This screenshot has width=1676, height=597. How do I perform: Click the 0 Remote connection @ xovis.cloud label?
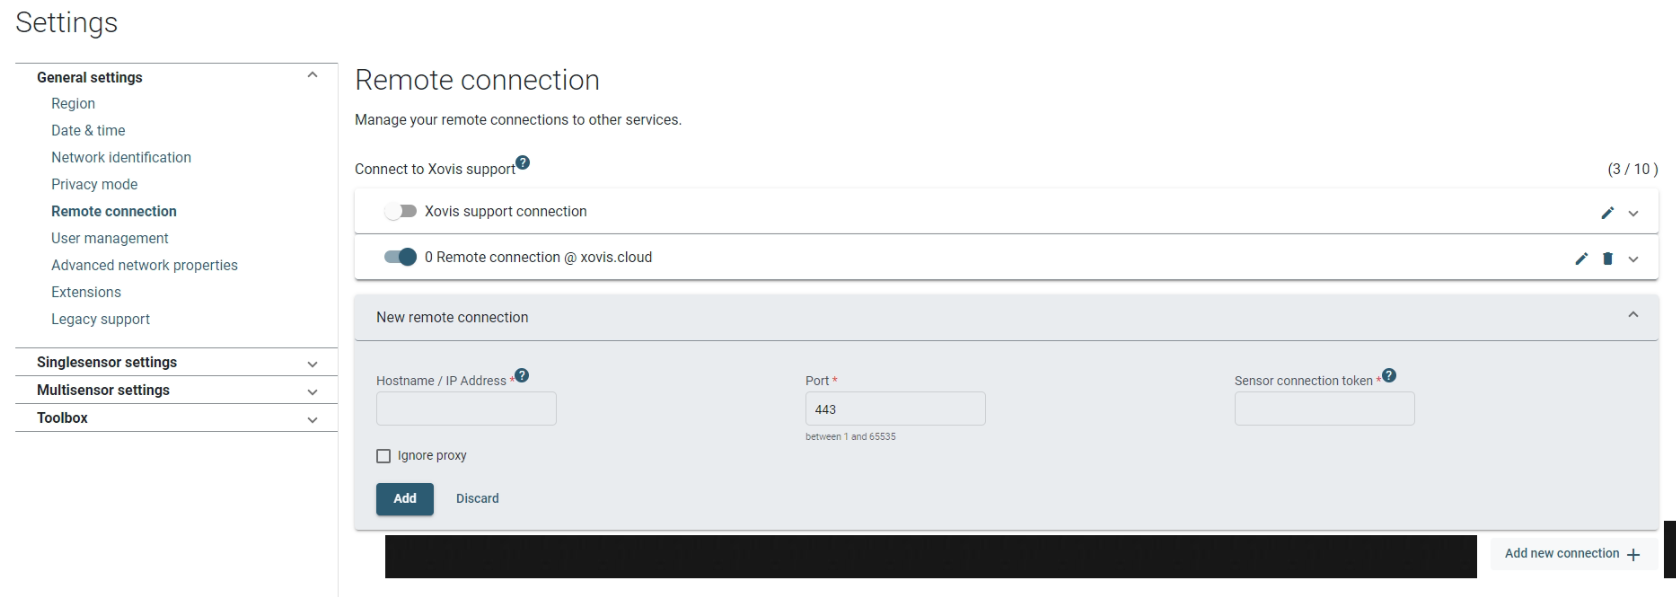coord(538,257)
